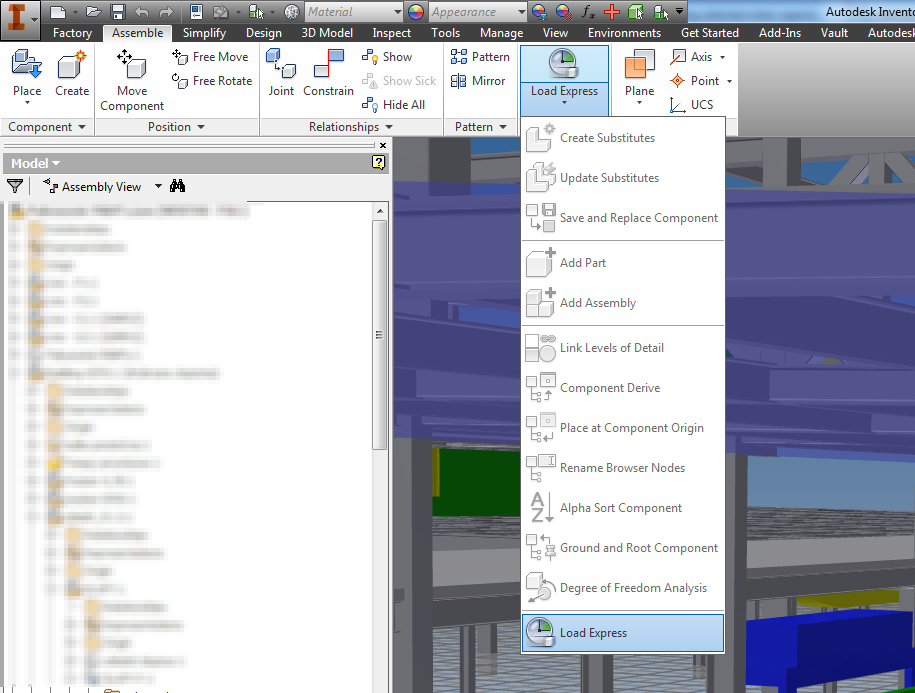Screen dimensions: 915x693
Task: Select the Create component tool
Action: tap(70, 70)
